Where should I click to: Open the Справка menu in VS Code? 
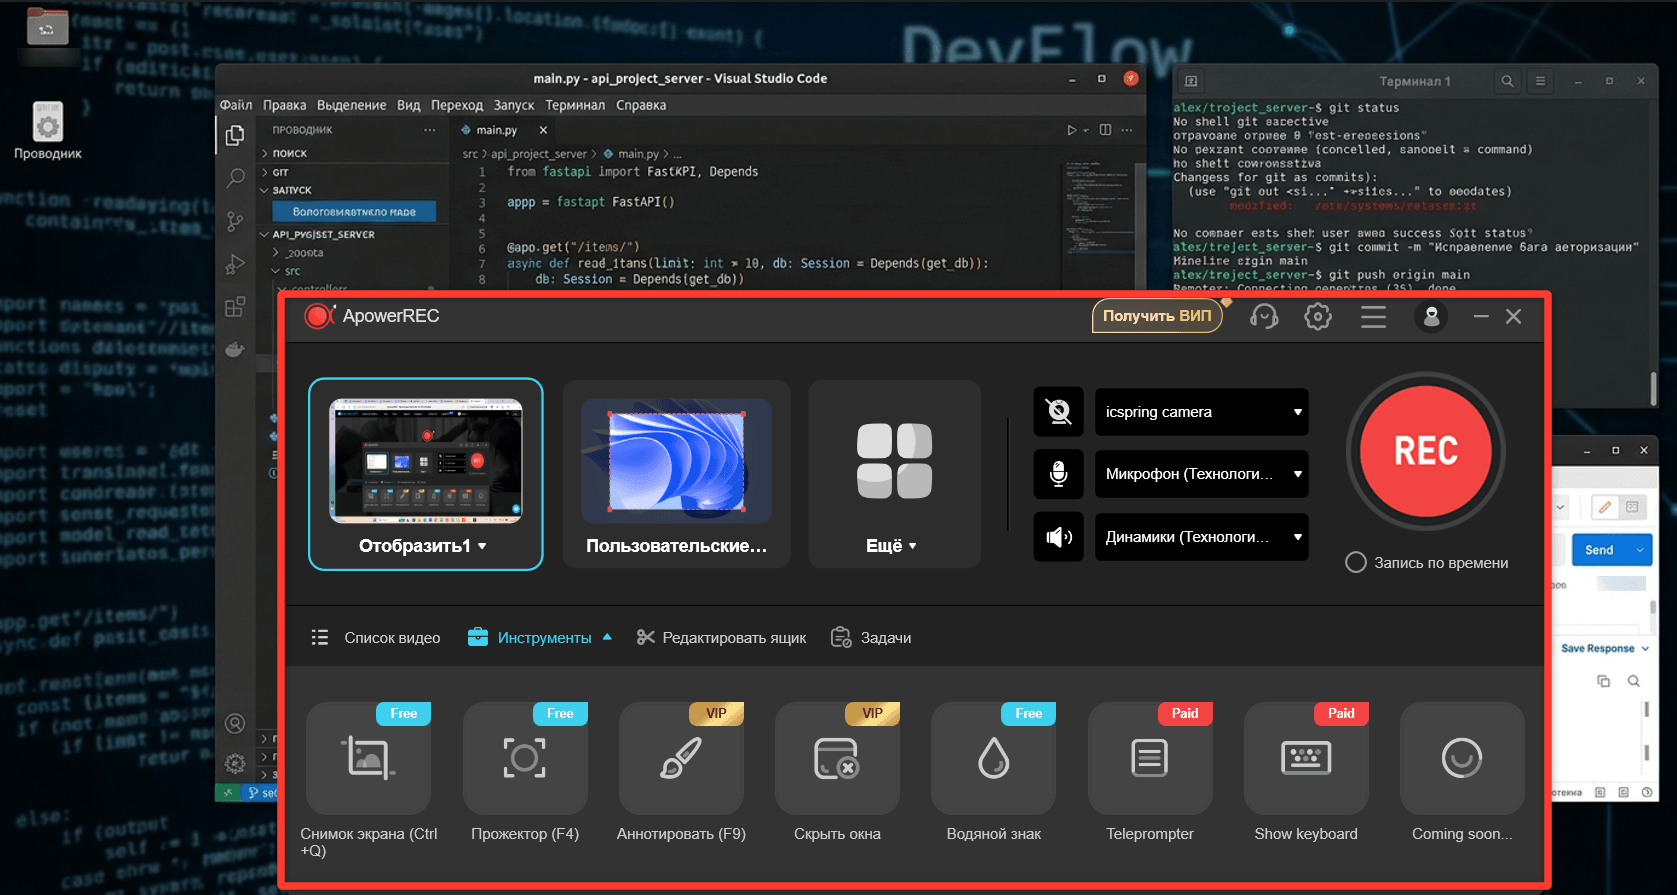tap(641, 105)
